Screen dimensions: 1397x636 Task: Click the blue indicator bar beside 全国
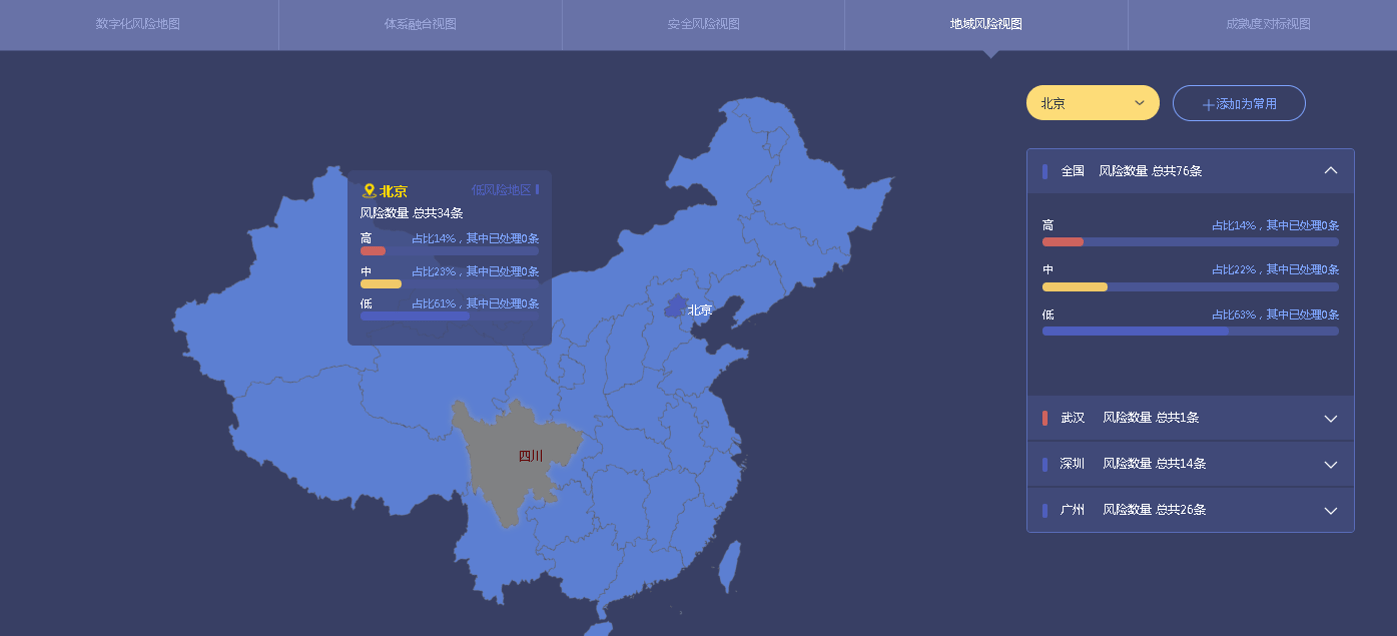(1045, 171)
